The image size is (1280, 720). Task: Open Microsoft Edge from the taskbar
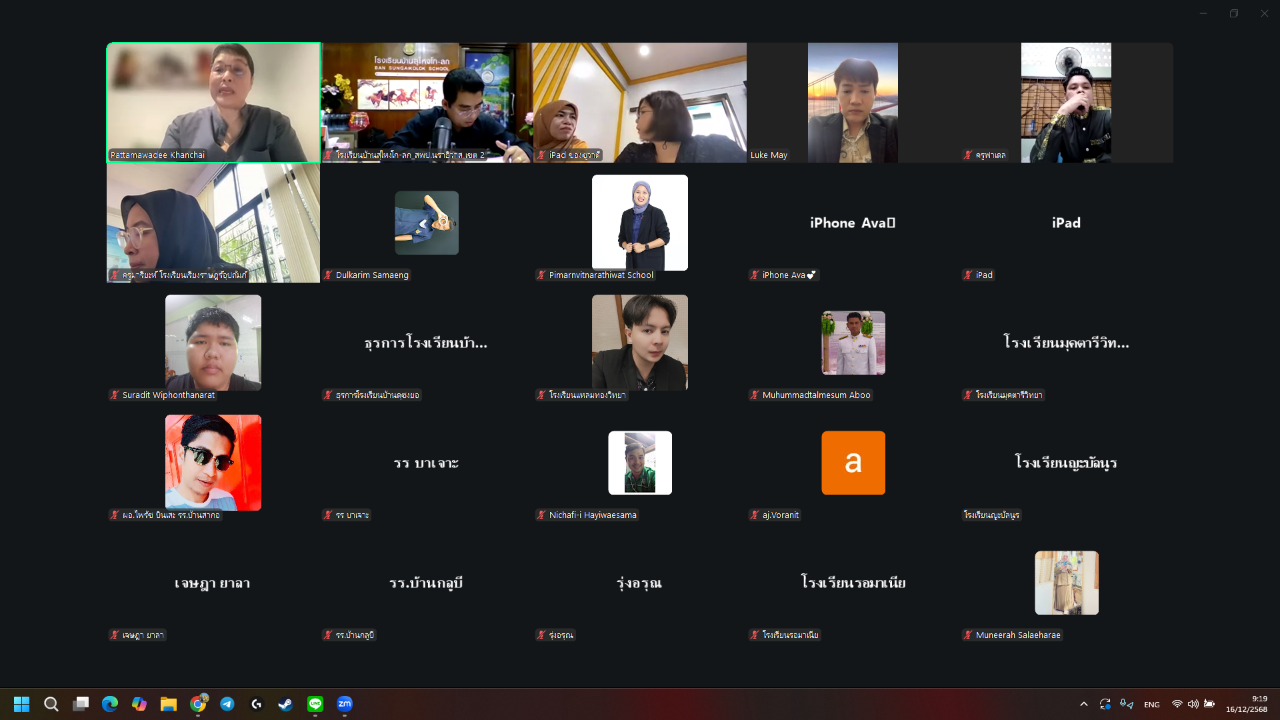[110, 704]
